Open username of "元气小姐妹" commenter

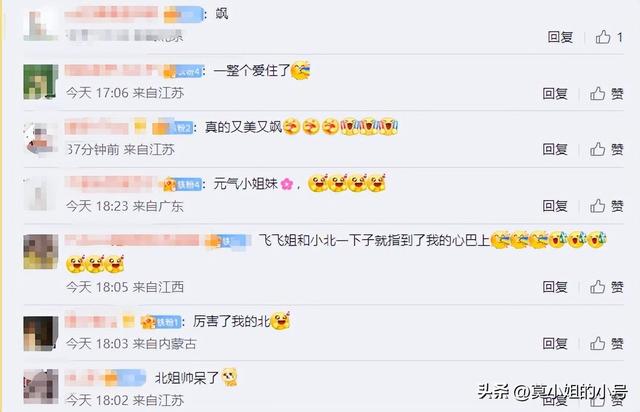tap(110, 183)
